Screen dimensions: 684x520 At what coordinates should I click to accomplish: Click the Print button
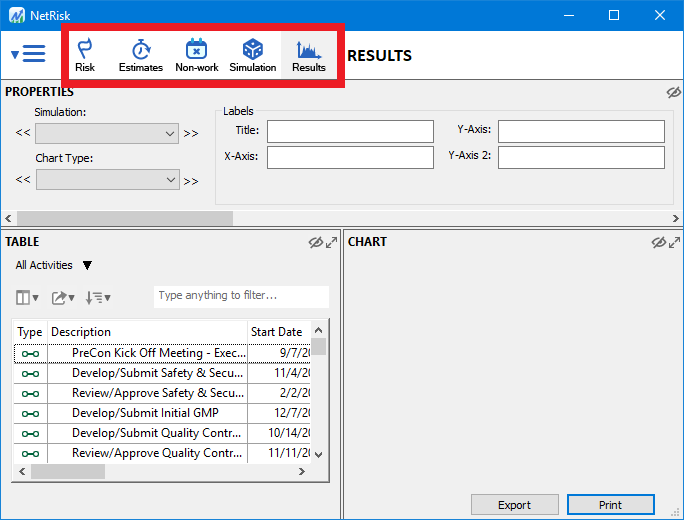(x=610, y=505)
